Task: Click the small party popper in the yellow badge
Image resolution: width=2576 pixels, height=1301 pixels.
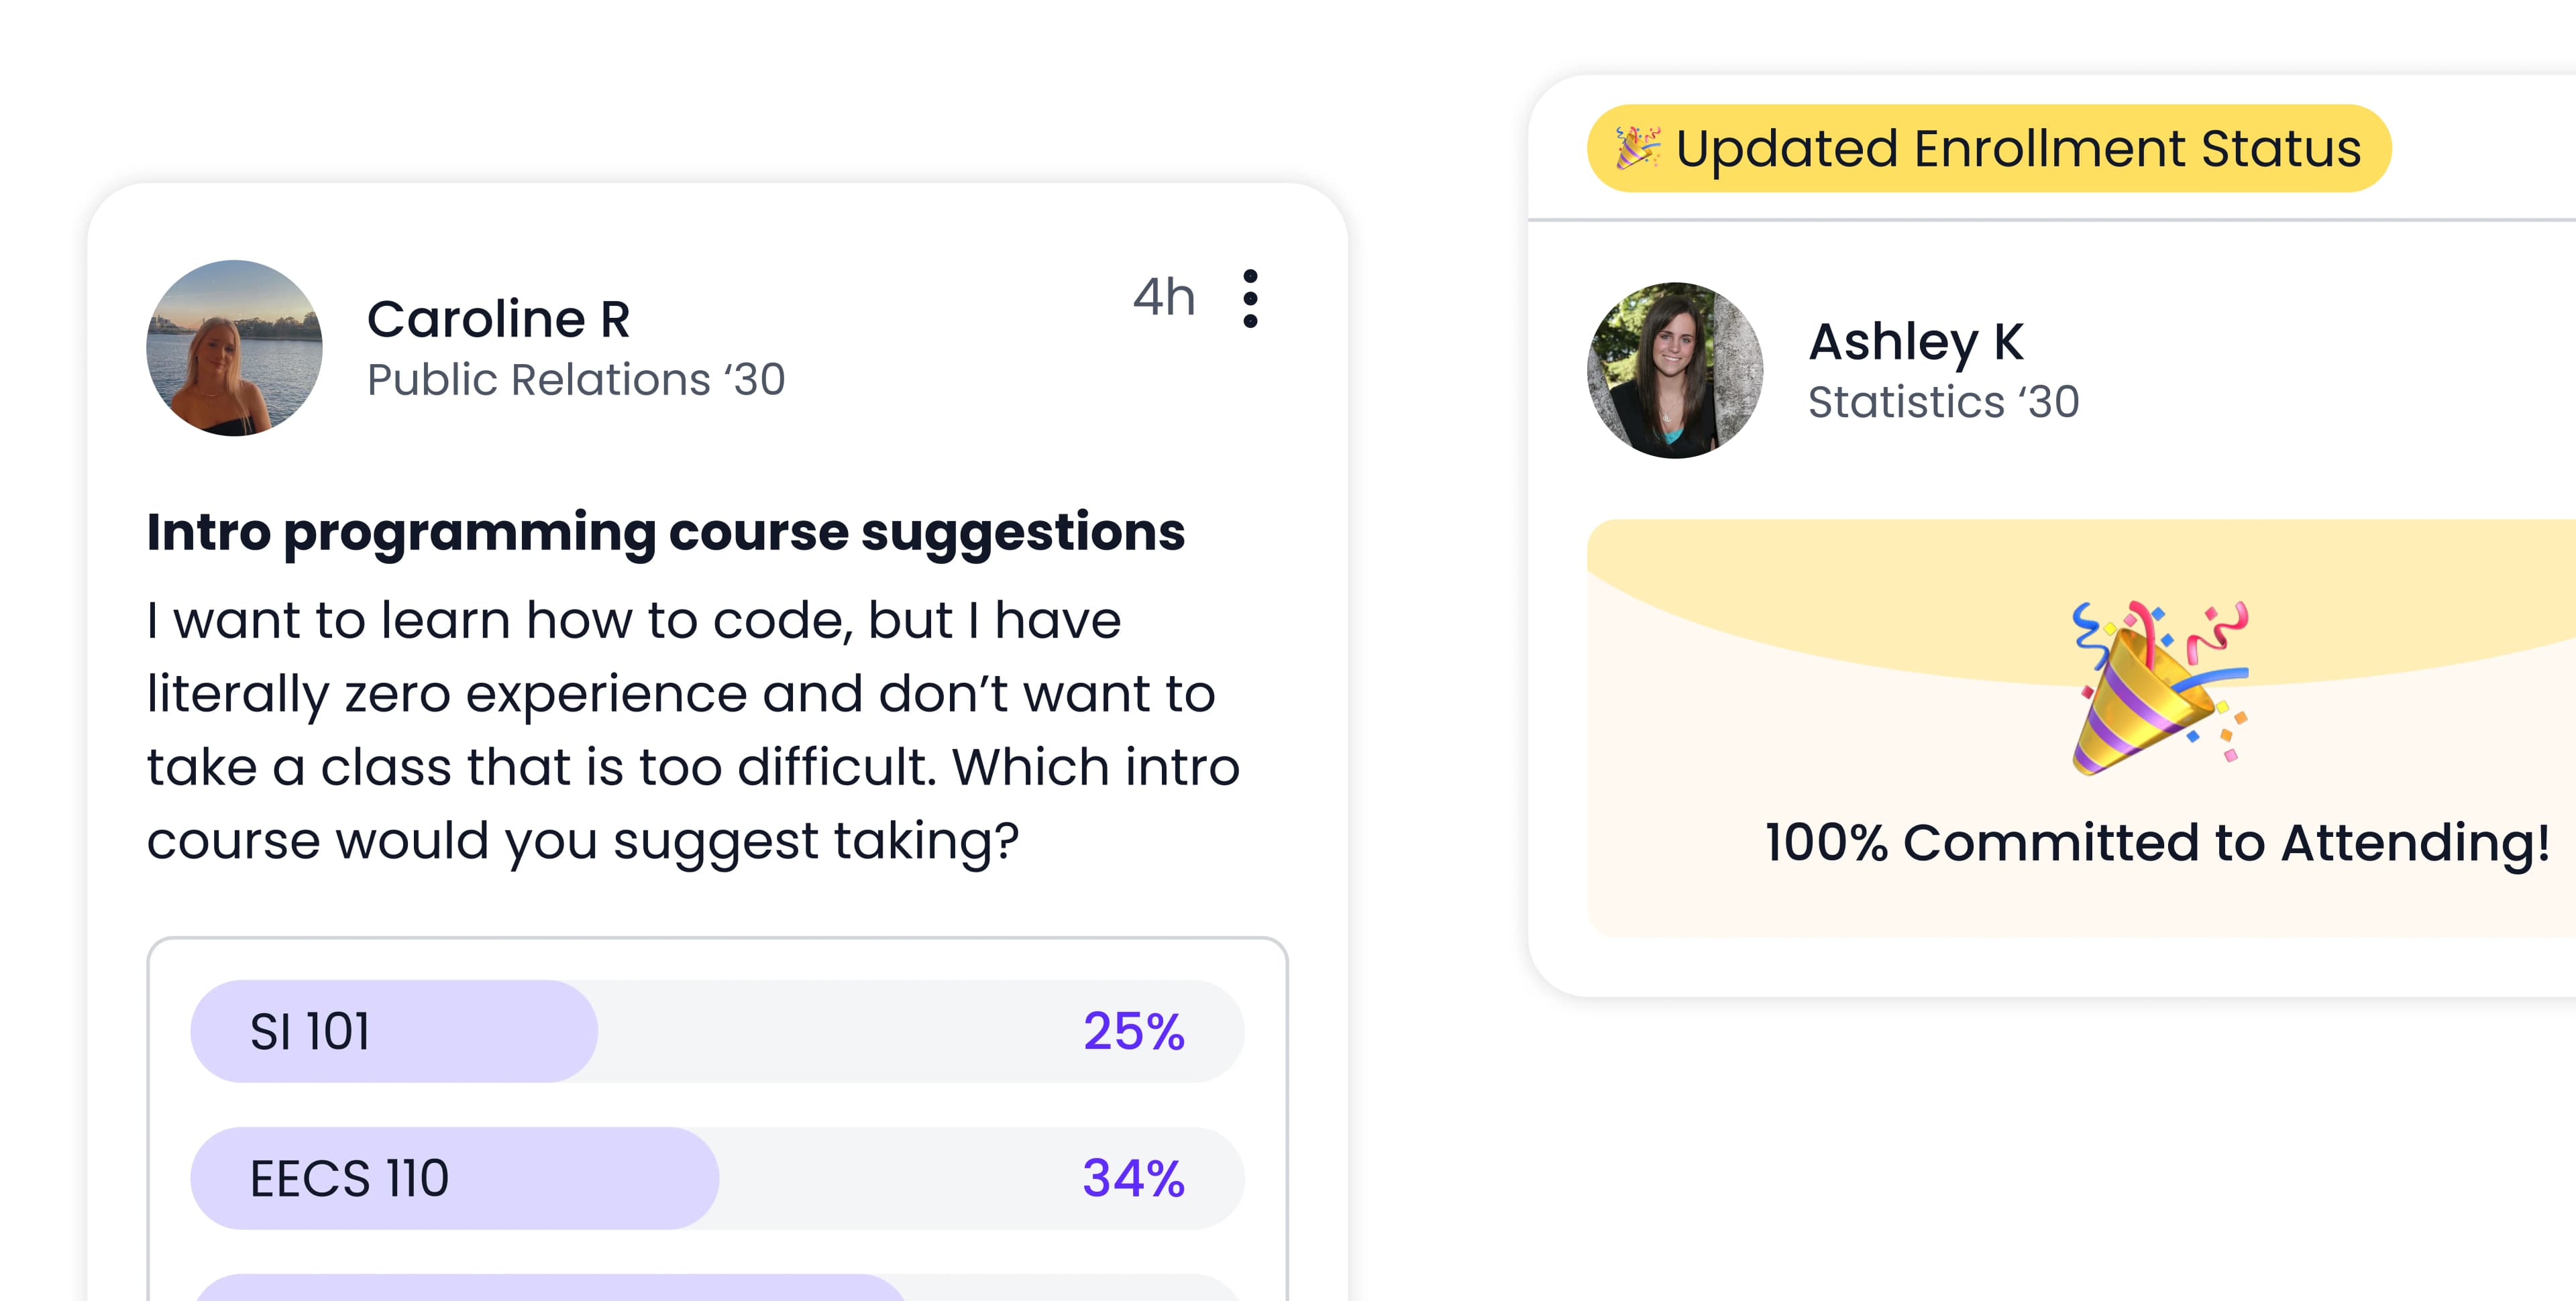Action: (x=1638, y=148)
